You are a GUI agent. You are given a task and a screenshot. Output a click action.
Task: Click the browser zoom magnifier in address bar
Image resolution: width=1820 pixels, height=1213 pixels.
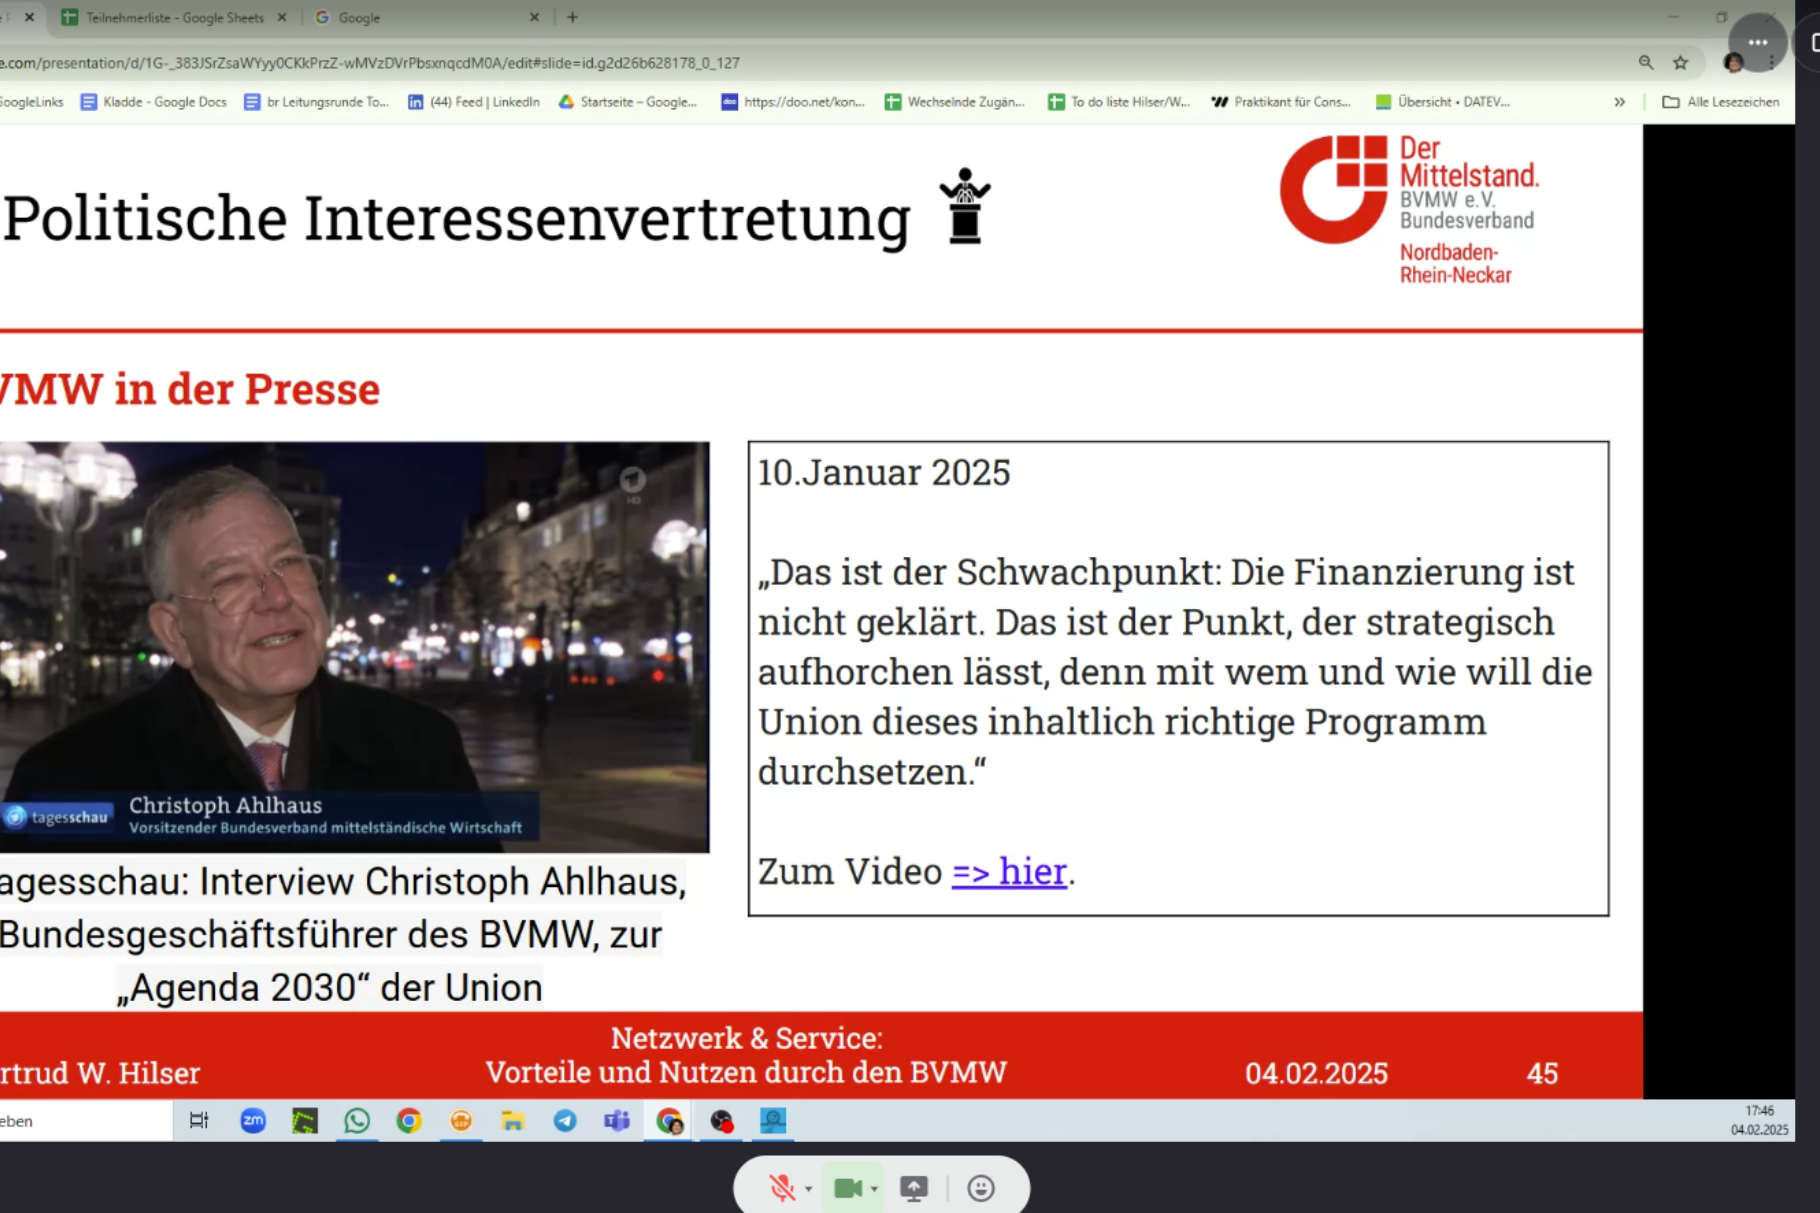click(x=1644, y=61)
